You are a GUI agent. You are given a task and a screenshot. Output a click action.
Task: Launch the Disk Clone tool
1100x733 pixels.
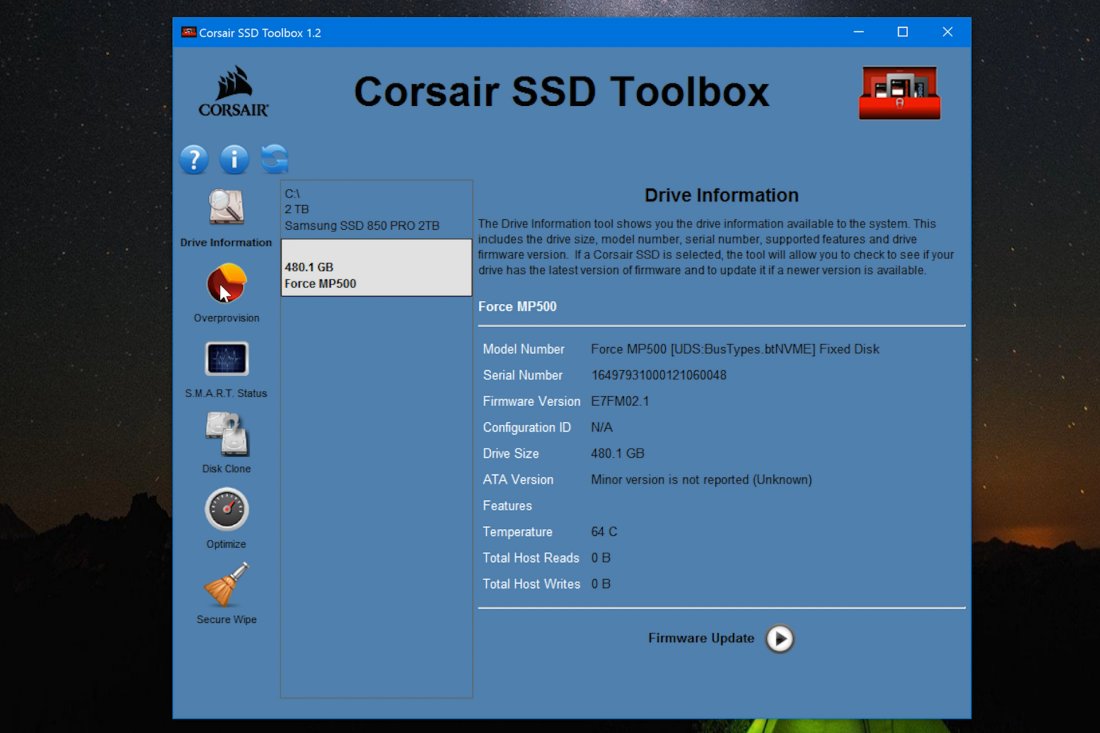226,435
